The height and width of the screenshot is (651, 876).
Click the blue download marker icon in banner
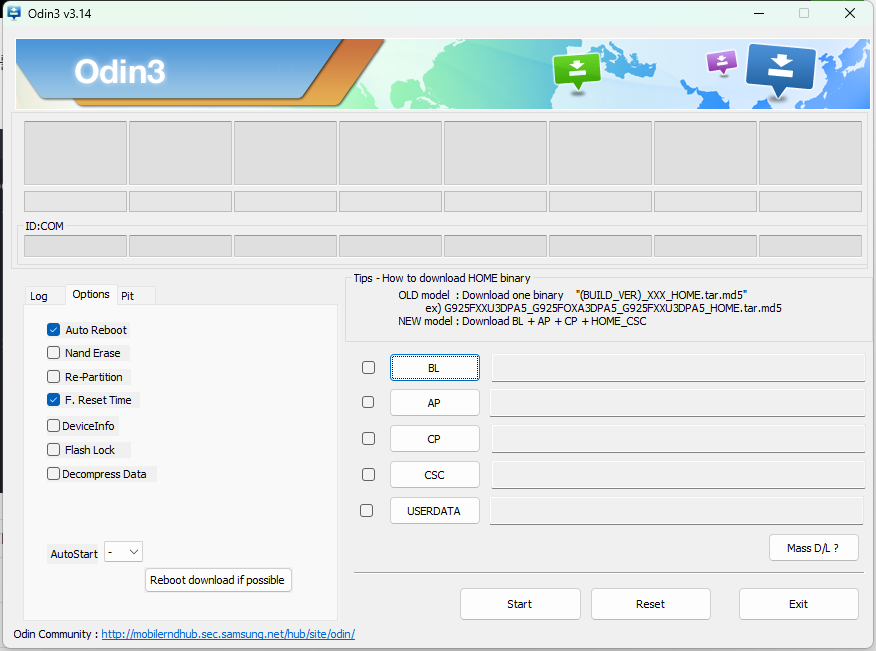click(780, 70)
